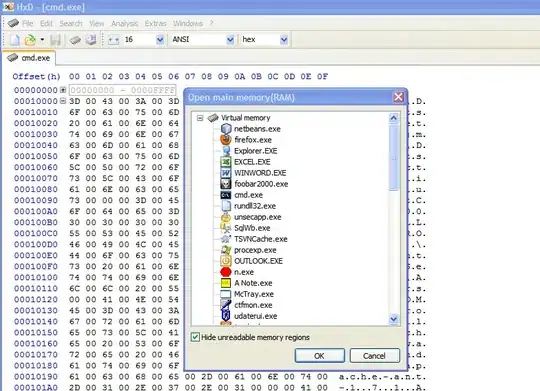The width and height of the screenshot is (540, 391).
Task: Click the Open file toolbar icon
Action: [x=30, y=40]
